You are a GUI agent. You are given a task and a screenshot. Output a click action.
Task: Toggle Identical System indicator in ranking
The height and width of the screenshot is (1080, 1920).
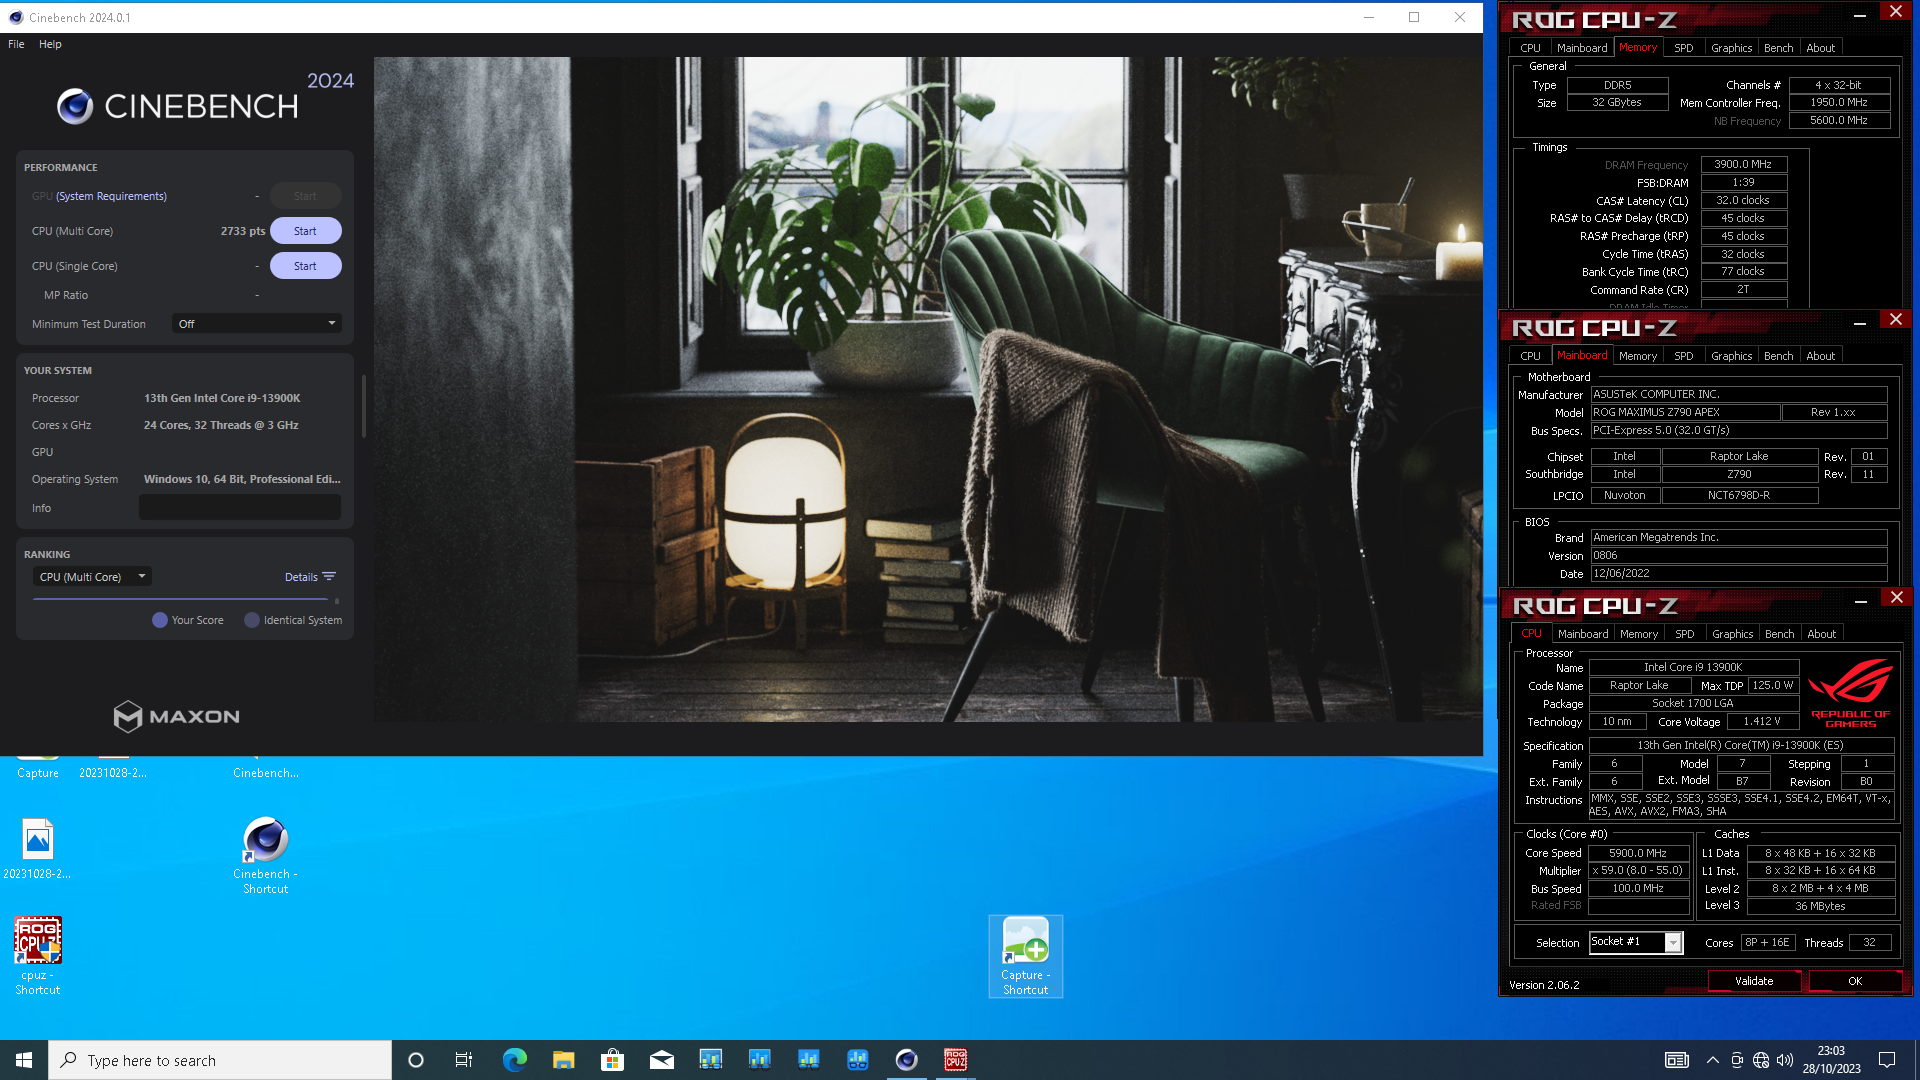[252, 620]
